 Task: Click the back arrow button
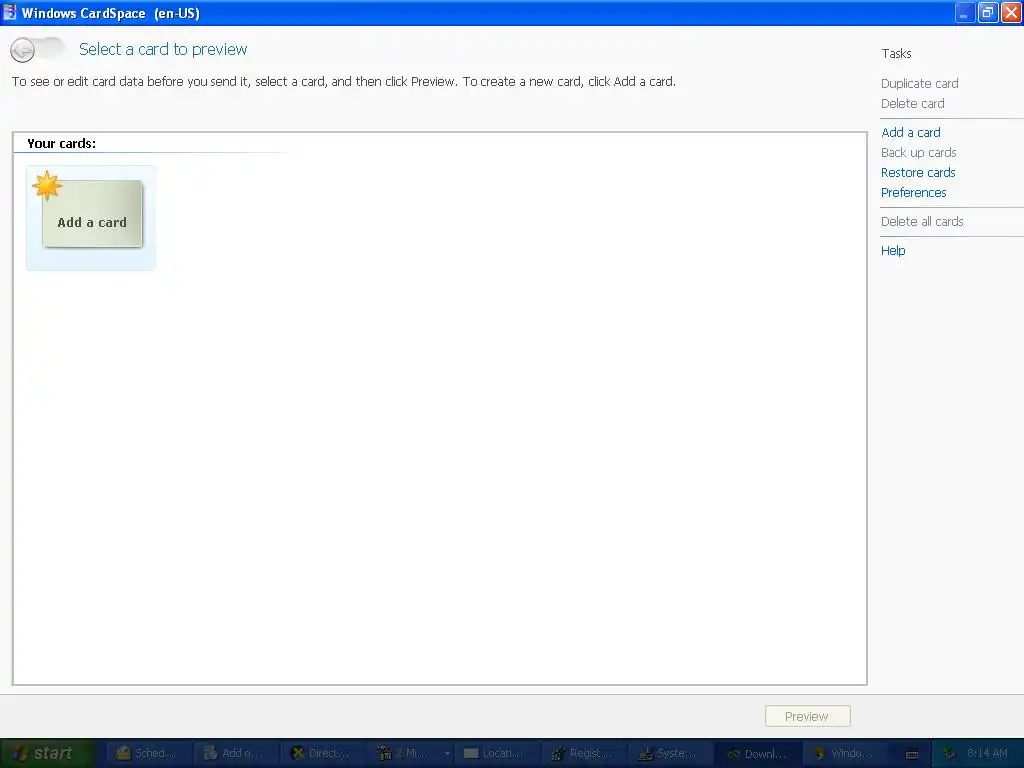[x=23, y=50]
